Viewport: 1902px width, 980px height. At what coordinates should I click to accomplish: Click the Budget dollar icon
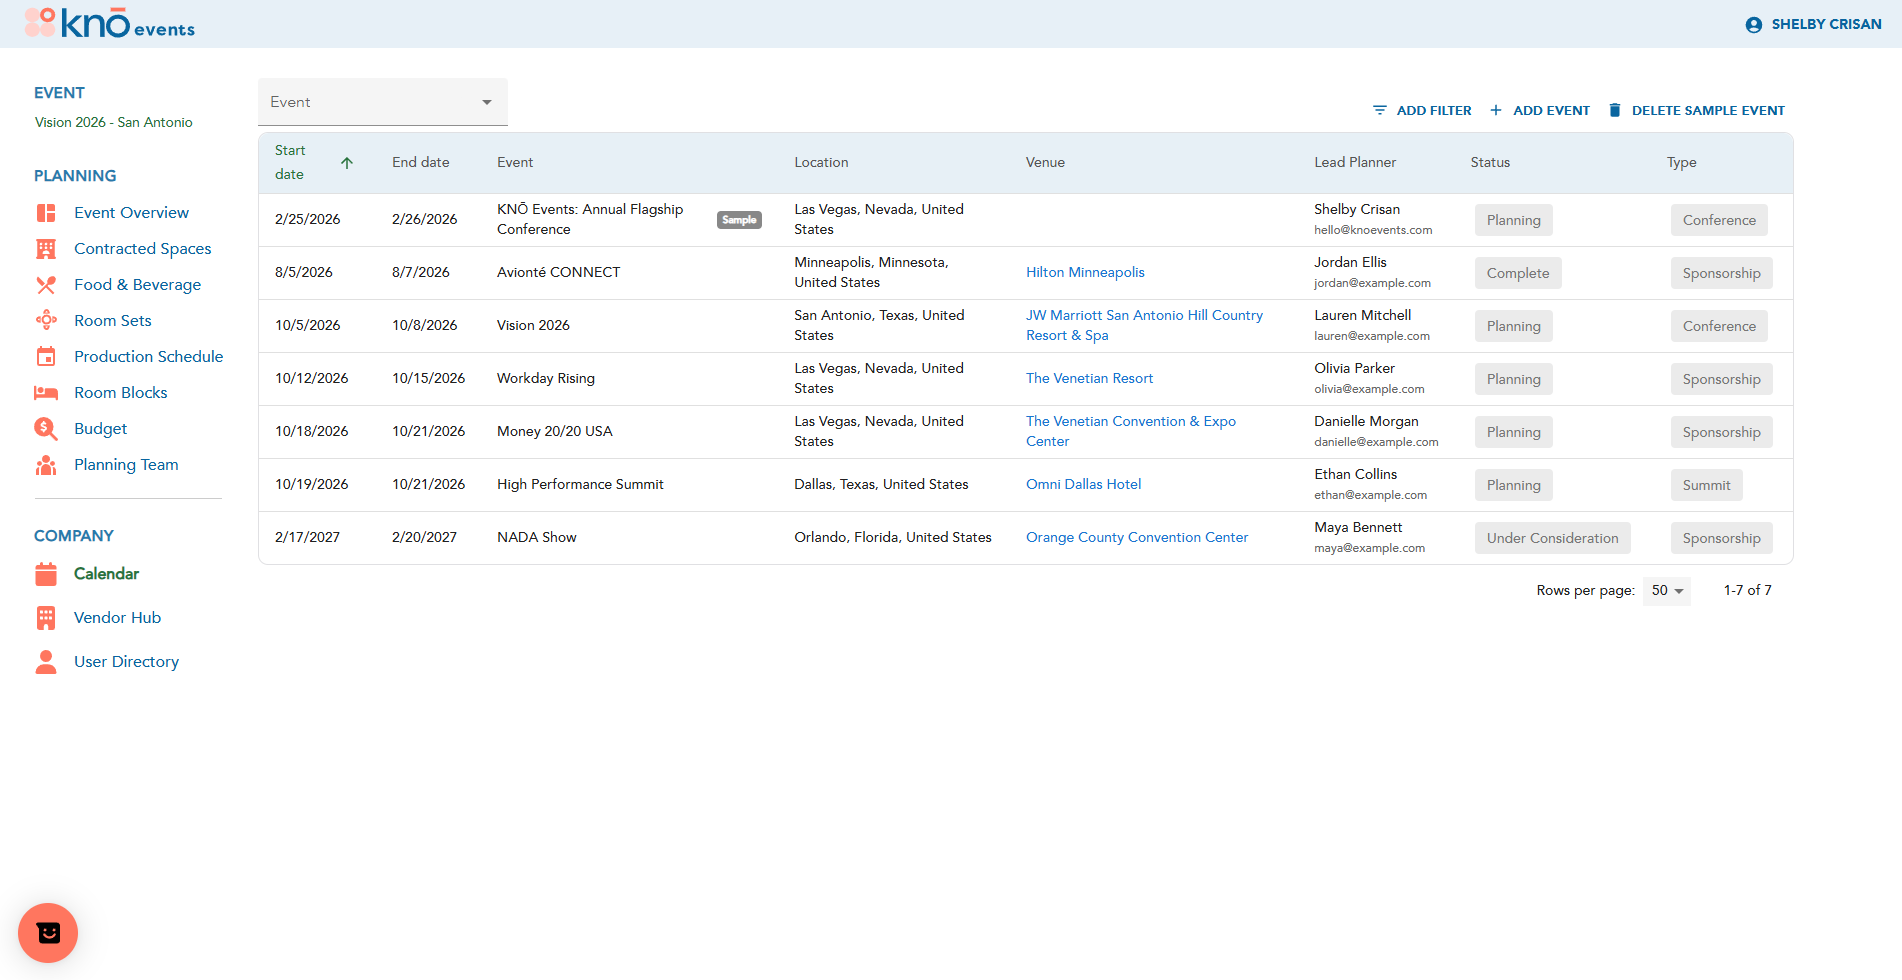[46, 429]
